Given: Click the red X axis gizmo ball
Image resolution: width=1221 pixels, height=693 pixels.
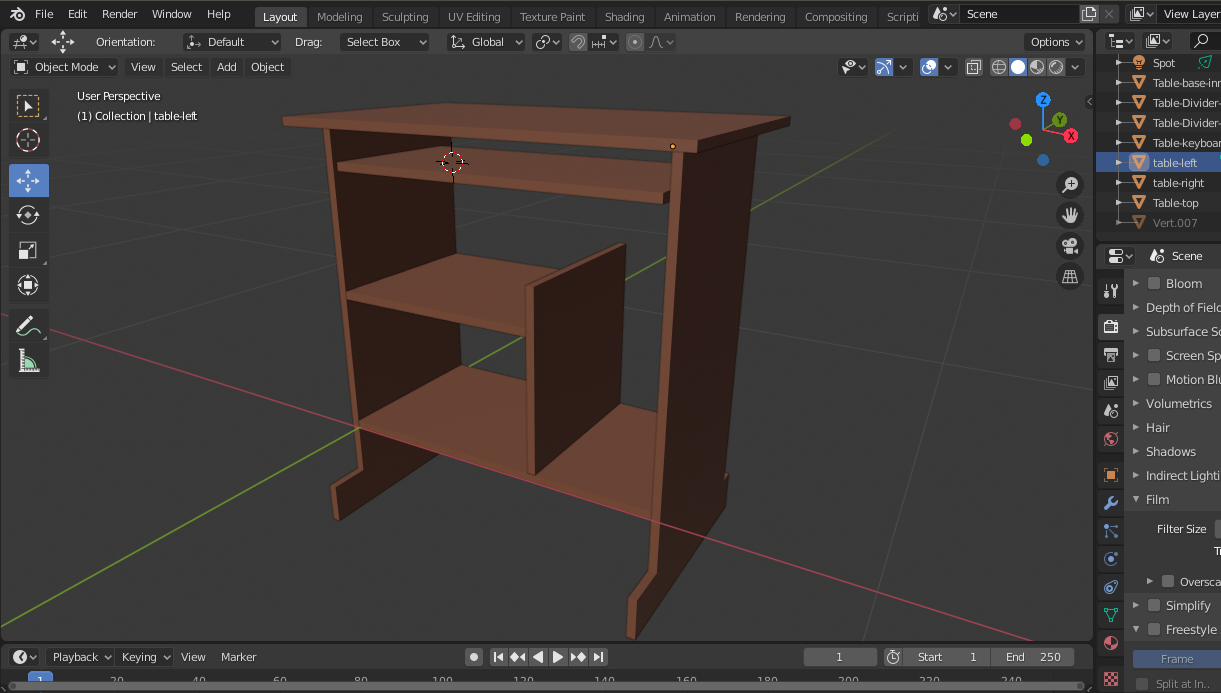Looking at the screenshot, I should [1071, 135].
